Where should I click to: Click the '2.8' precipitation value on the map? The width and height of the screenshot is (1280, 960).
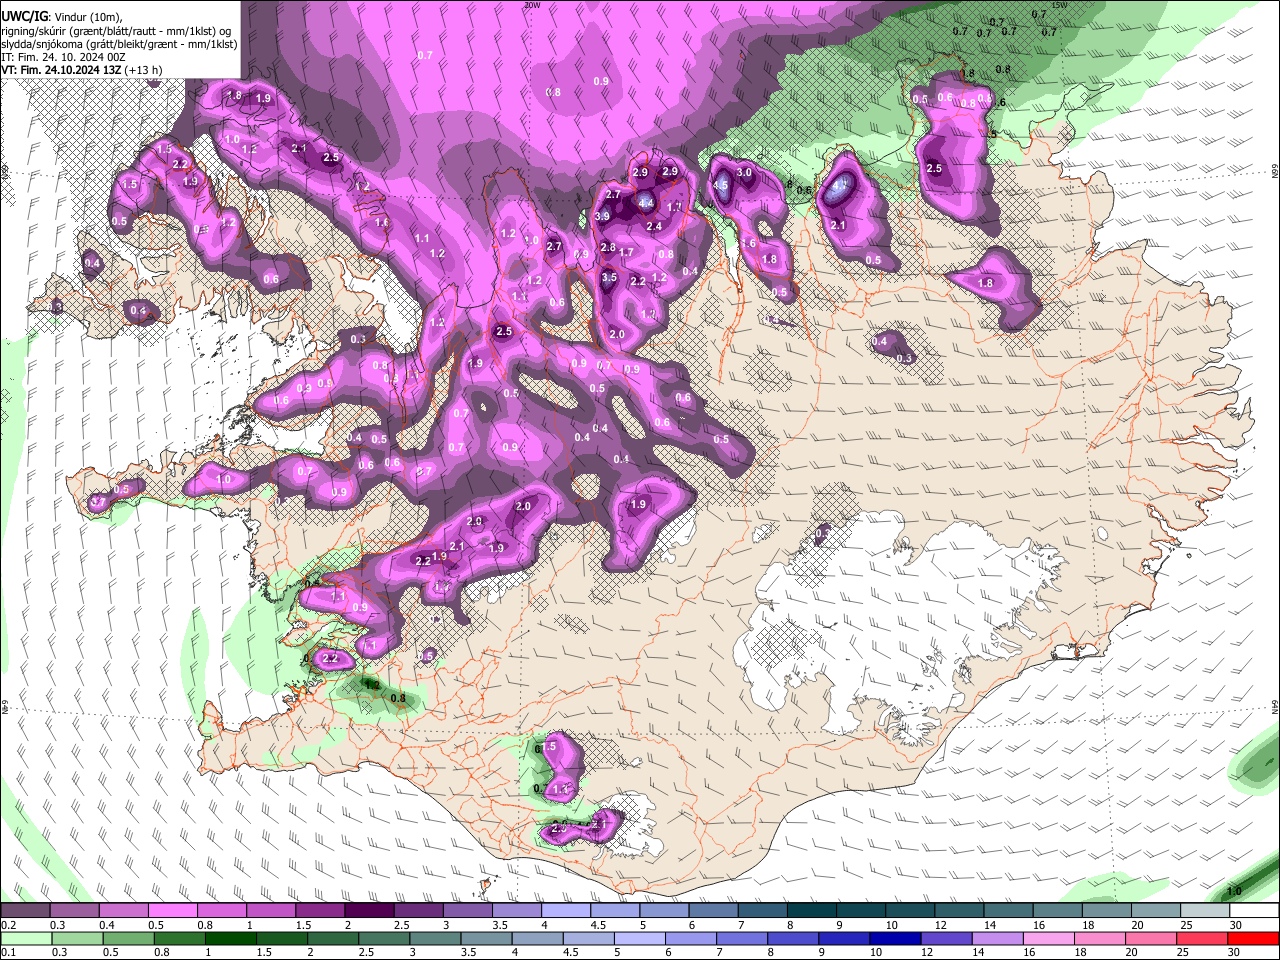pos(608,247)
